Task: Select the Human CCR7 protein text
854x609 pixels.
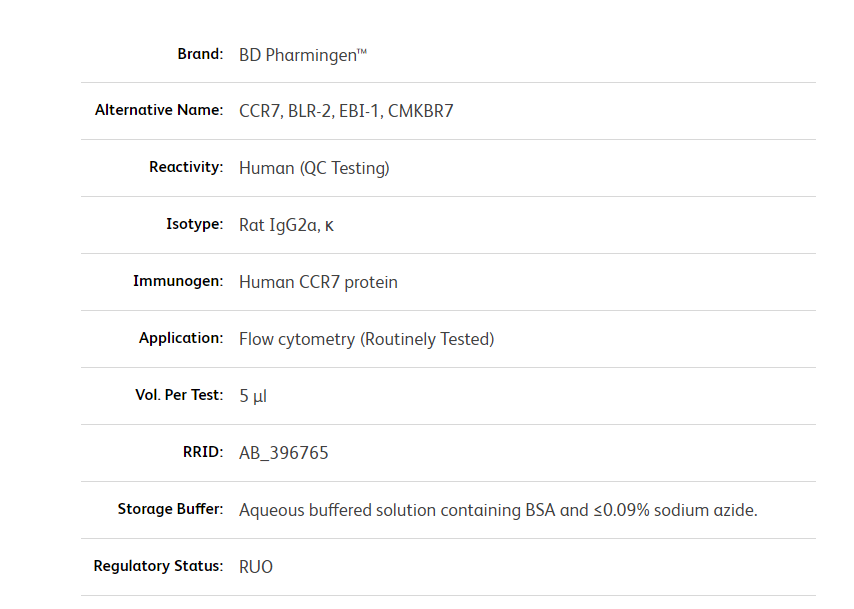Action: (318, 282)
